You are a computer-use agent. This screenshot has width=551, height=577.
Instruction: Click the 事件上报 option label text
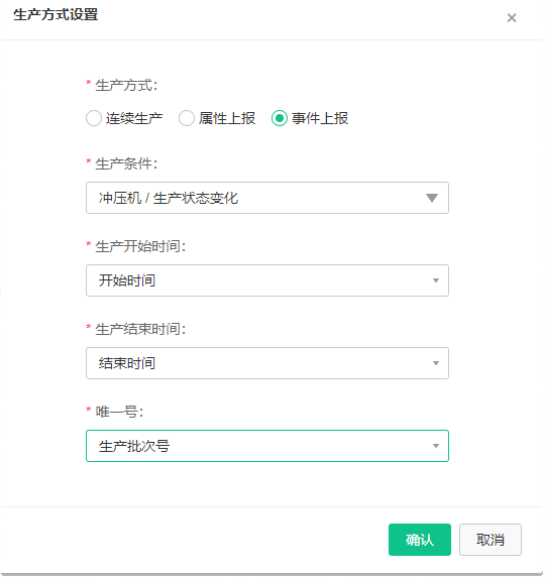click(320, 118)
